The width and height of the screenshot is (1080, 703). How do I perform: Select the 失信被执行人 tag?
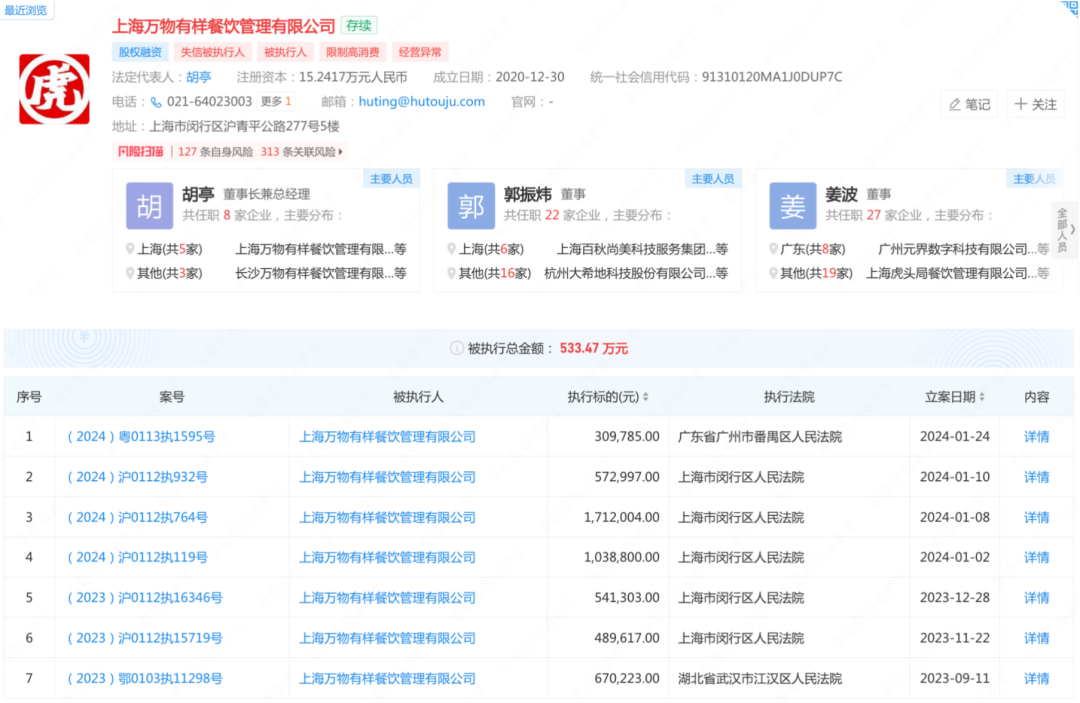[214, 52]
